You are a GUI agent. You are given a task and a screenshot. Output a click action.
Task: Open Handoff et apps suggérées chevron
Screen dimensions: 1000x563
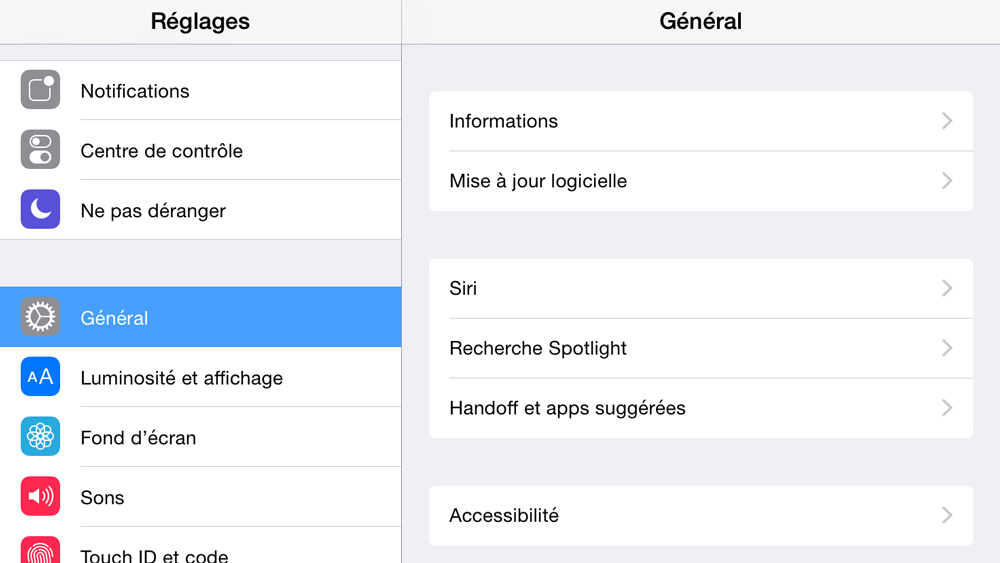[x=947, y=408]
